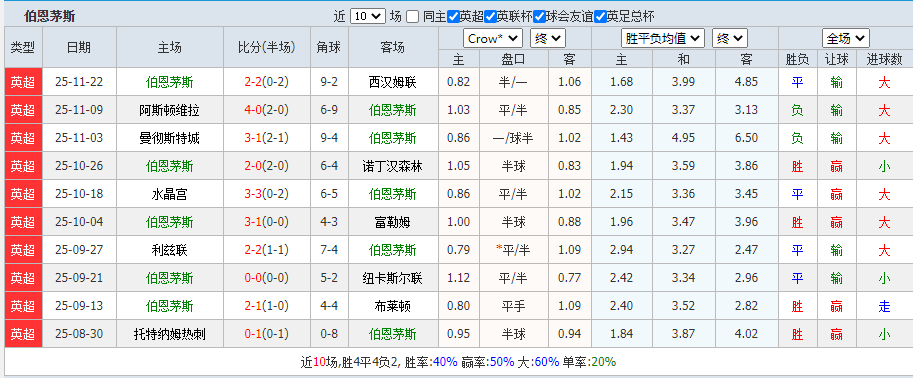Click the 3-3(0-2) score result

267,194
